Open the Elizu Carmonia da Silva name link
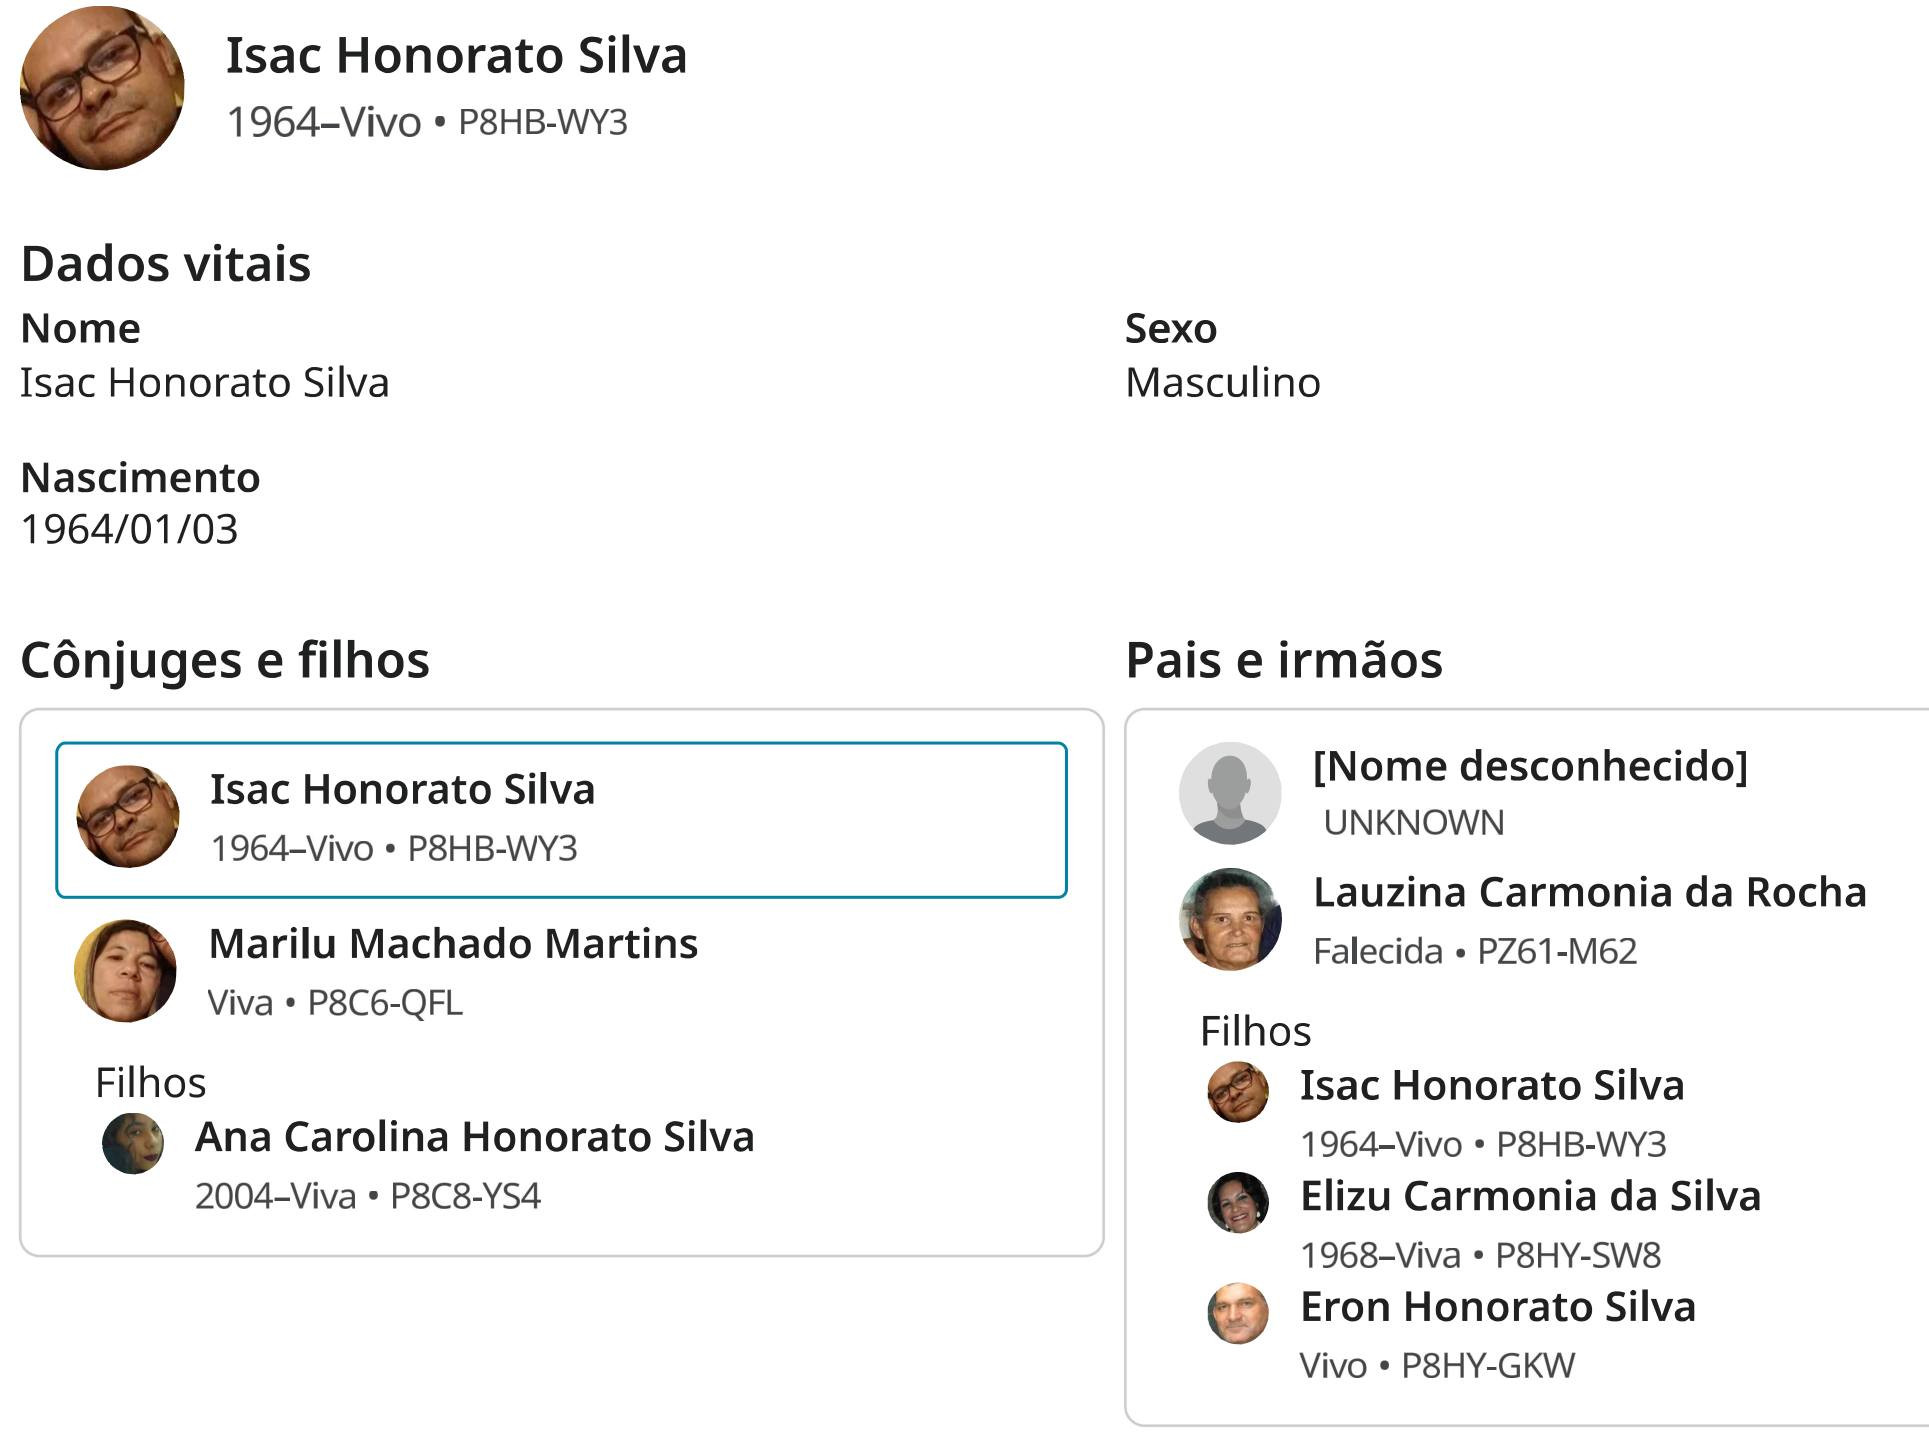The image size is (1929, 1438). tap(1531, 1196)
